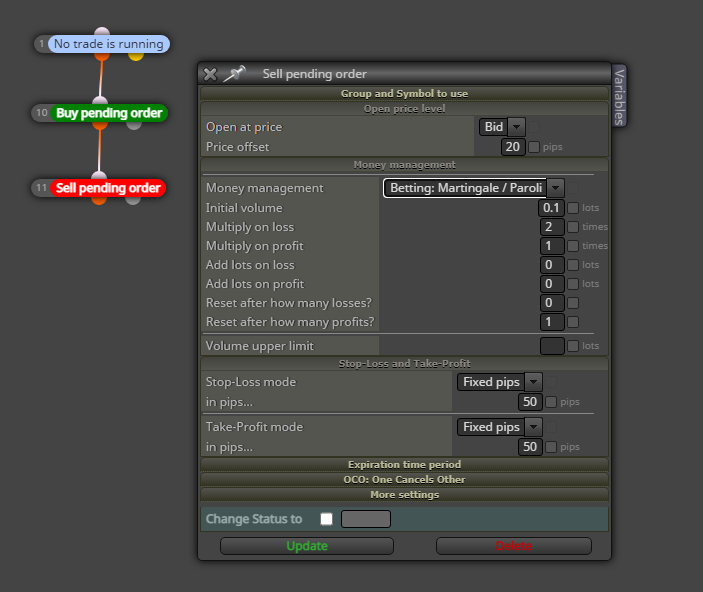Toggle the Volume upper limit checkbox
This screenshot has width=703, height=592.
(x=573, y=346)
